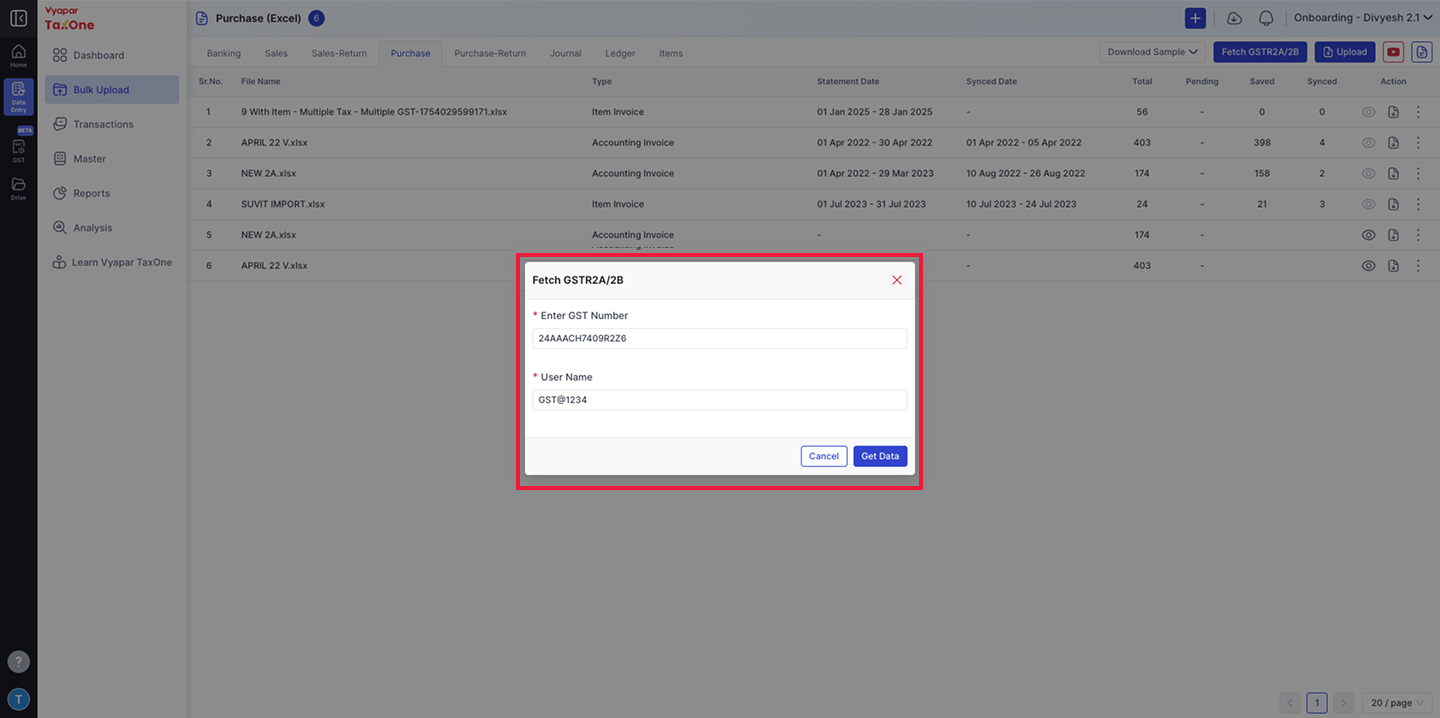Open Learn Vyapar TaxOne link
1440x718 pixels.
(112, 262)
